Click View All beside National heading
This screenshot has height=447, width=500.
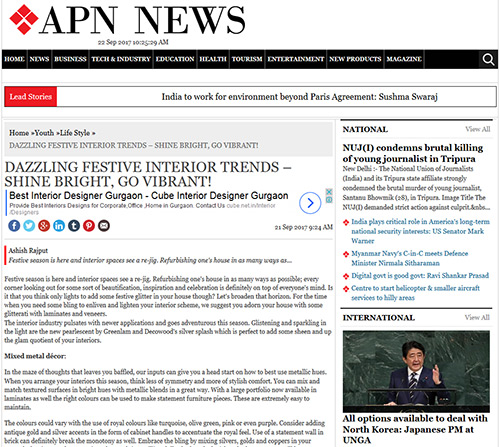pyautogui.click(x=478, y=129)
